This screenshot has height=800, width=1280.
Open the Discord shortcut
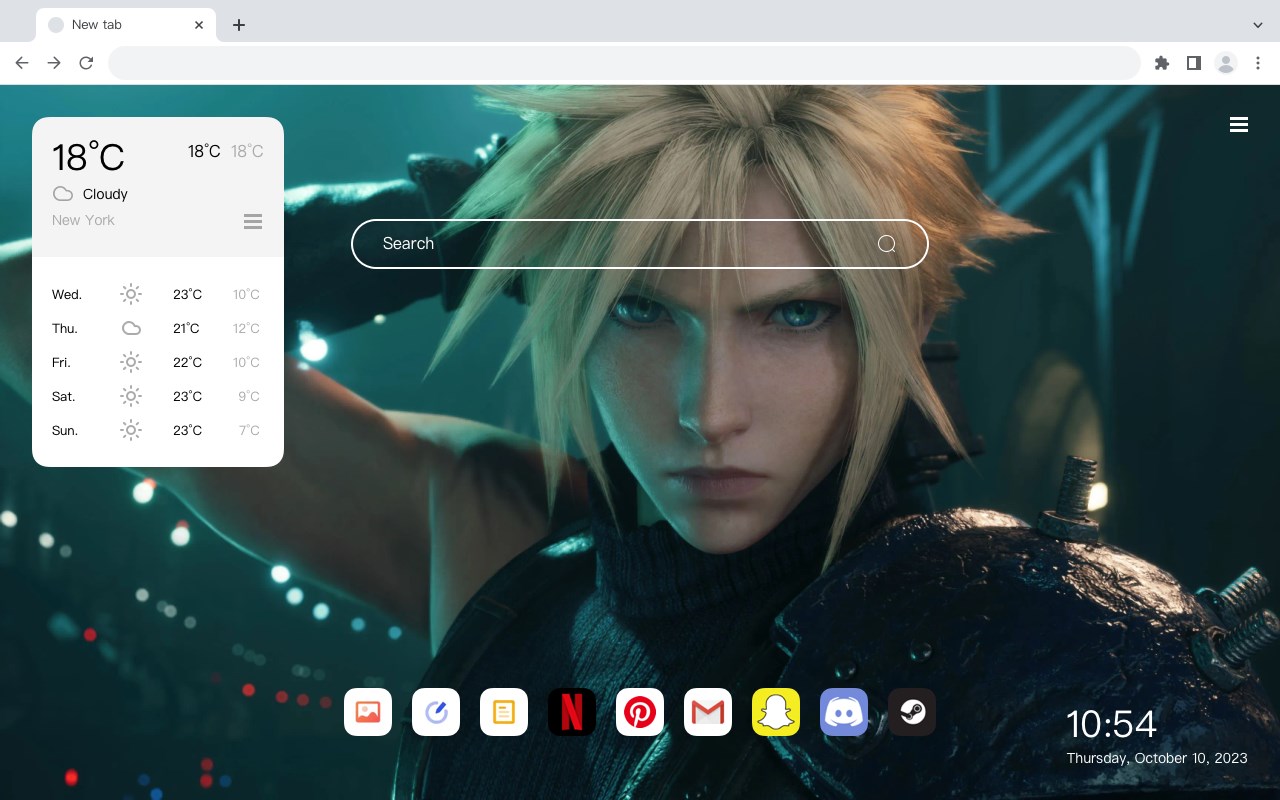pos(844,712)
